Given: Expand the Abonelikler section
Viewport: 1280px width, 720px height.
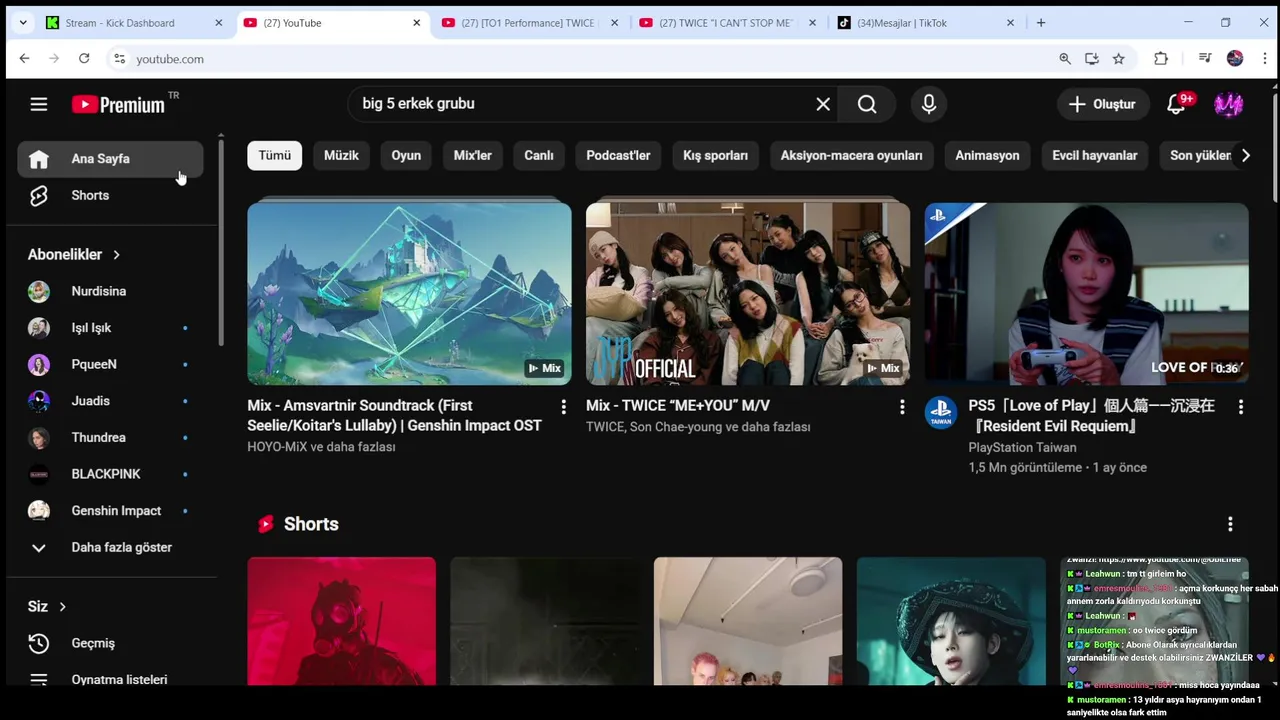Looking at the screenshot, I should [x=74, y=254].
